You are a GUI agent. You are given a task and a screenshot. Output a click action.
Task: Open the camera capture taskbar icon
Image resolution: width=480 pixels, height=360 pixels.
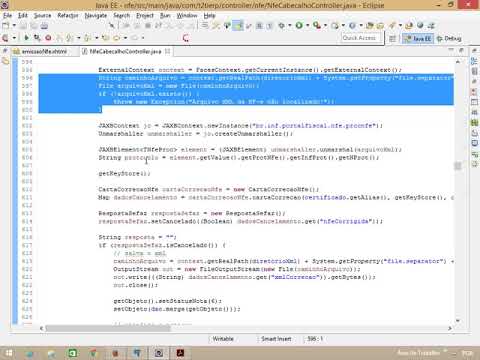pyautogui.click(x=159, y=353)
